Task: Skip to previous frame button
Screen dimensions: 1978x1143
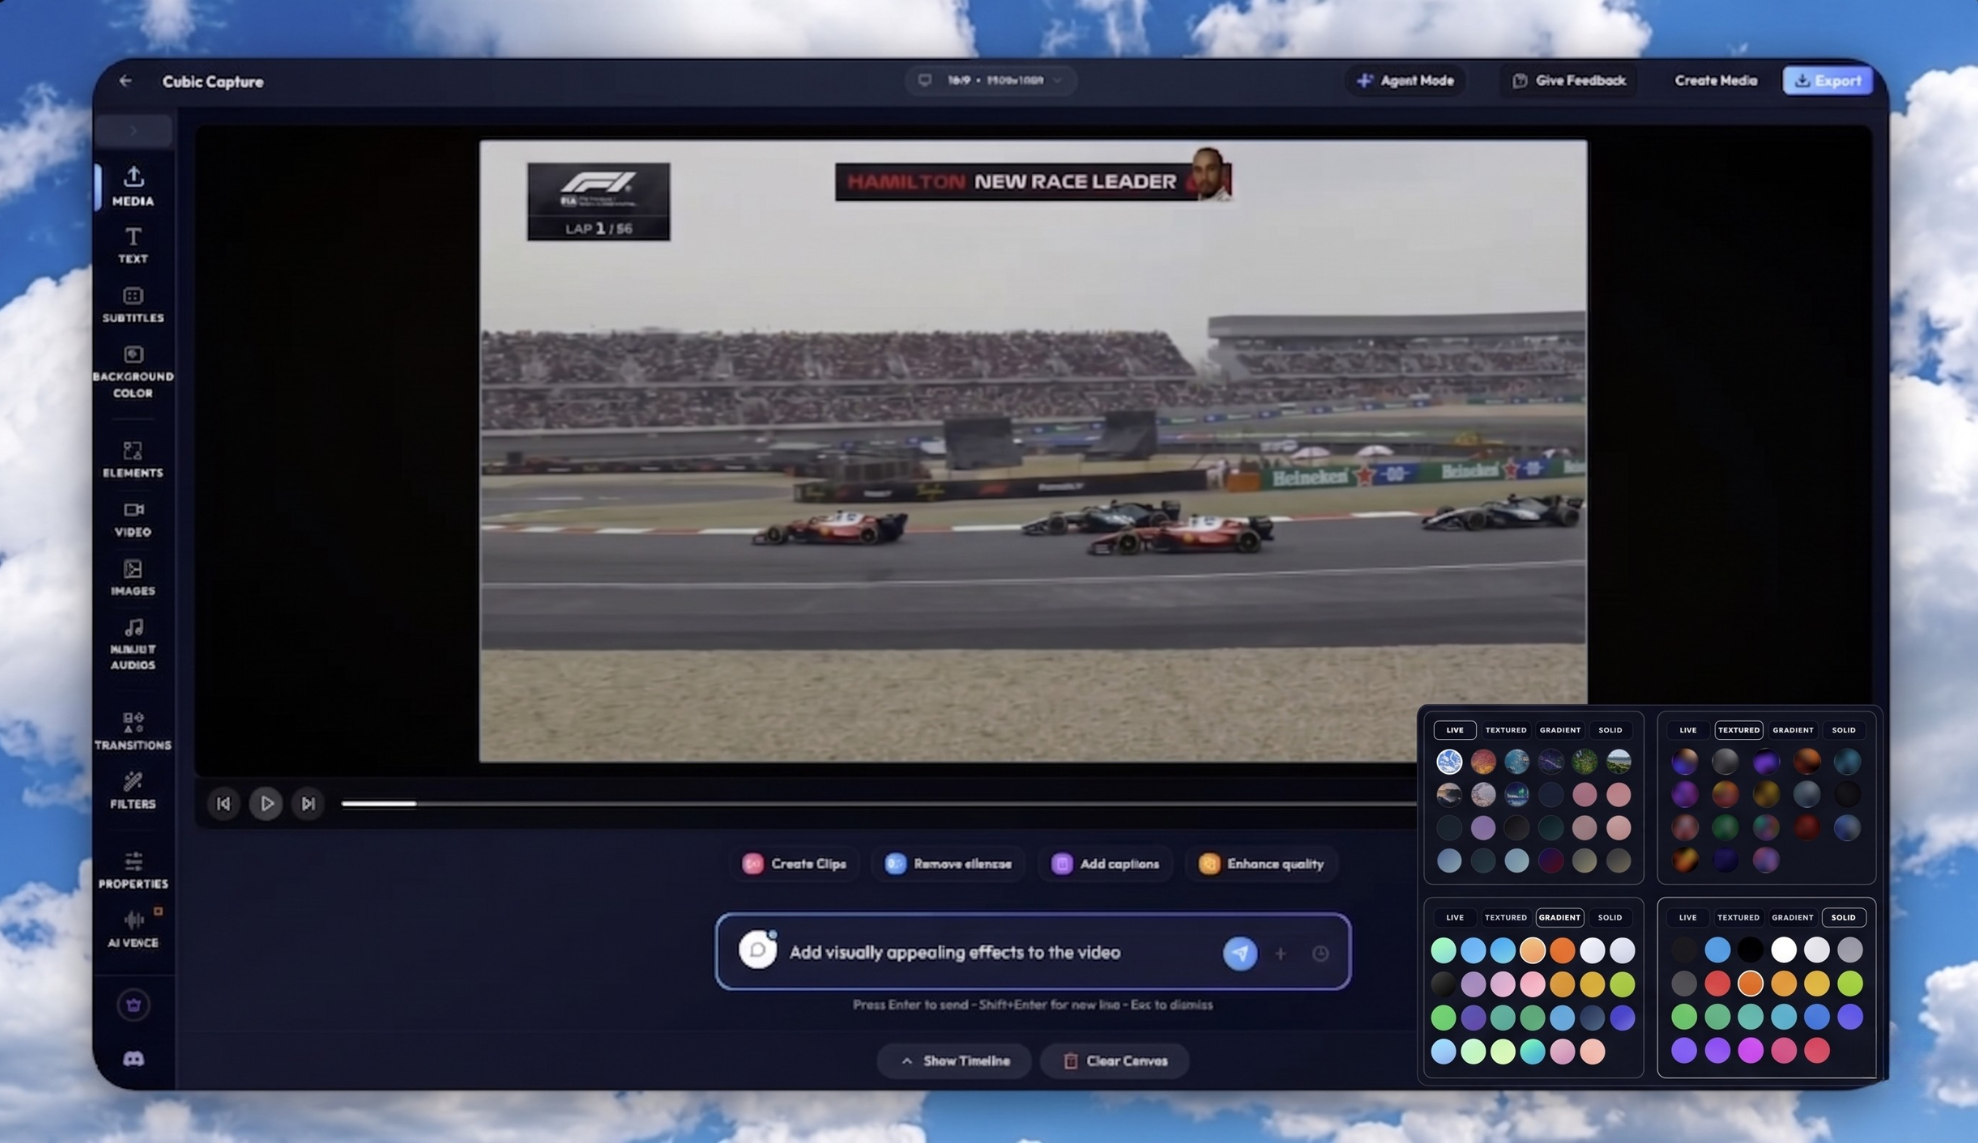Action: coord(223,803)
